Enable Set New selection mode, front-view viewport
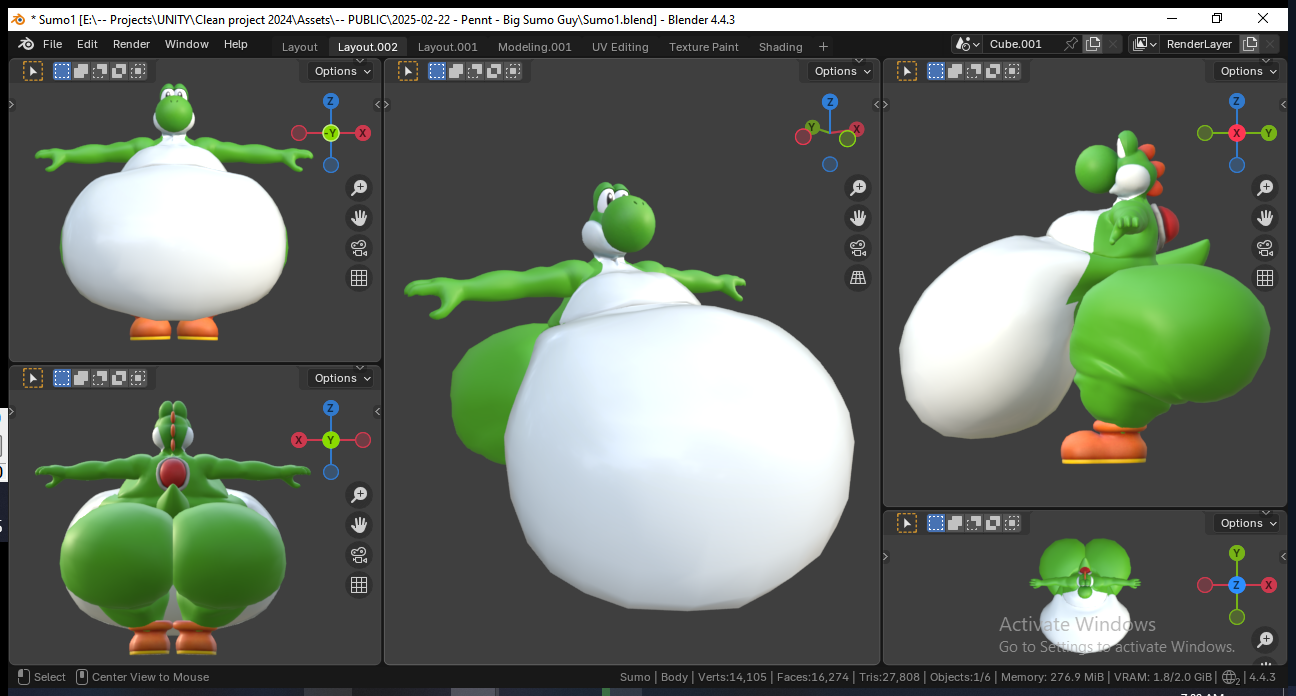 point(62,71)
